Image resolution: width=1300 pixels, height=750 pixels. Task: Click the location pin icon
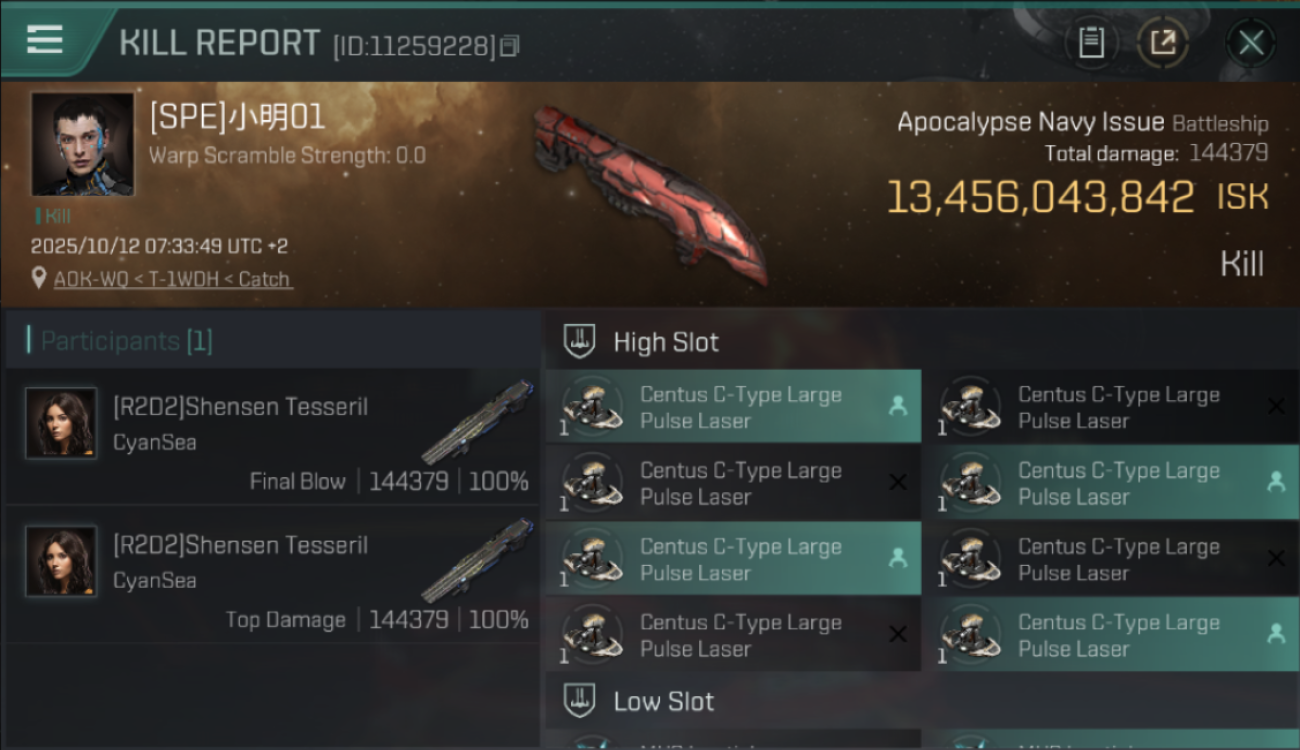(x=39, y=279)
